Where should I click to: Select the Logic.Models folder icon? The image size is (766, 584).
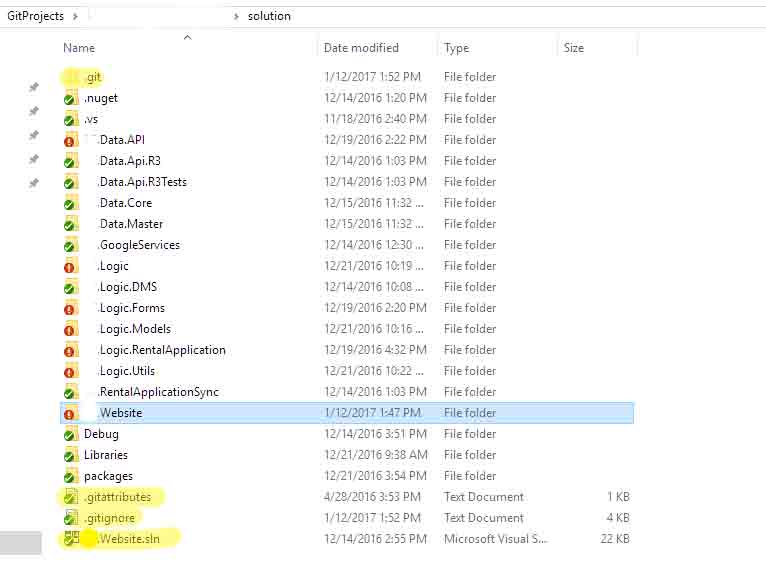71,329
